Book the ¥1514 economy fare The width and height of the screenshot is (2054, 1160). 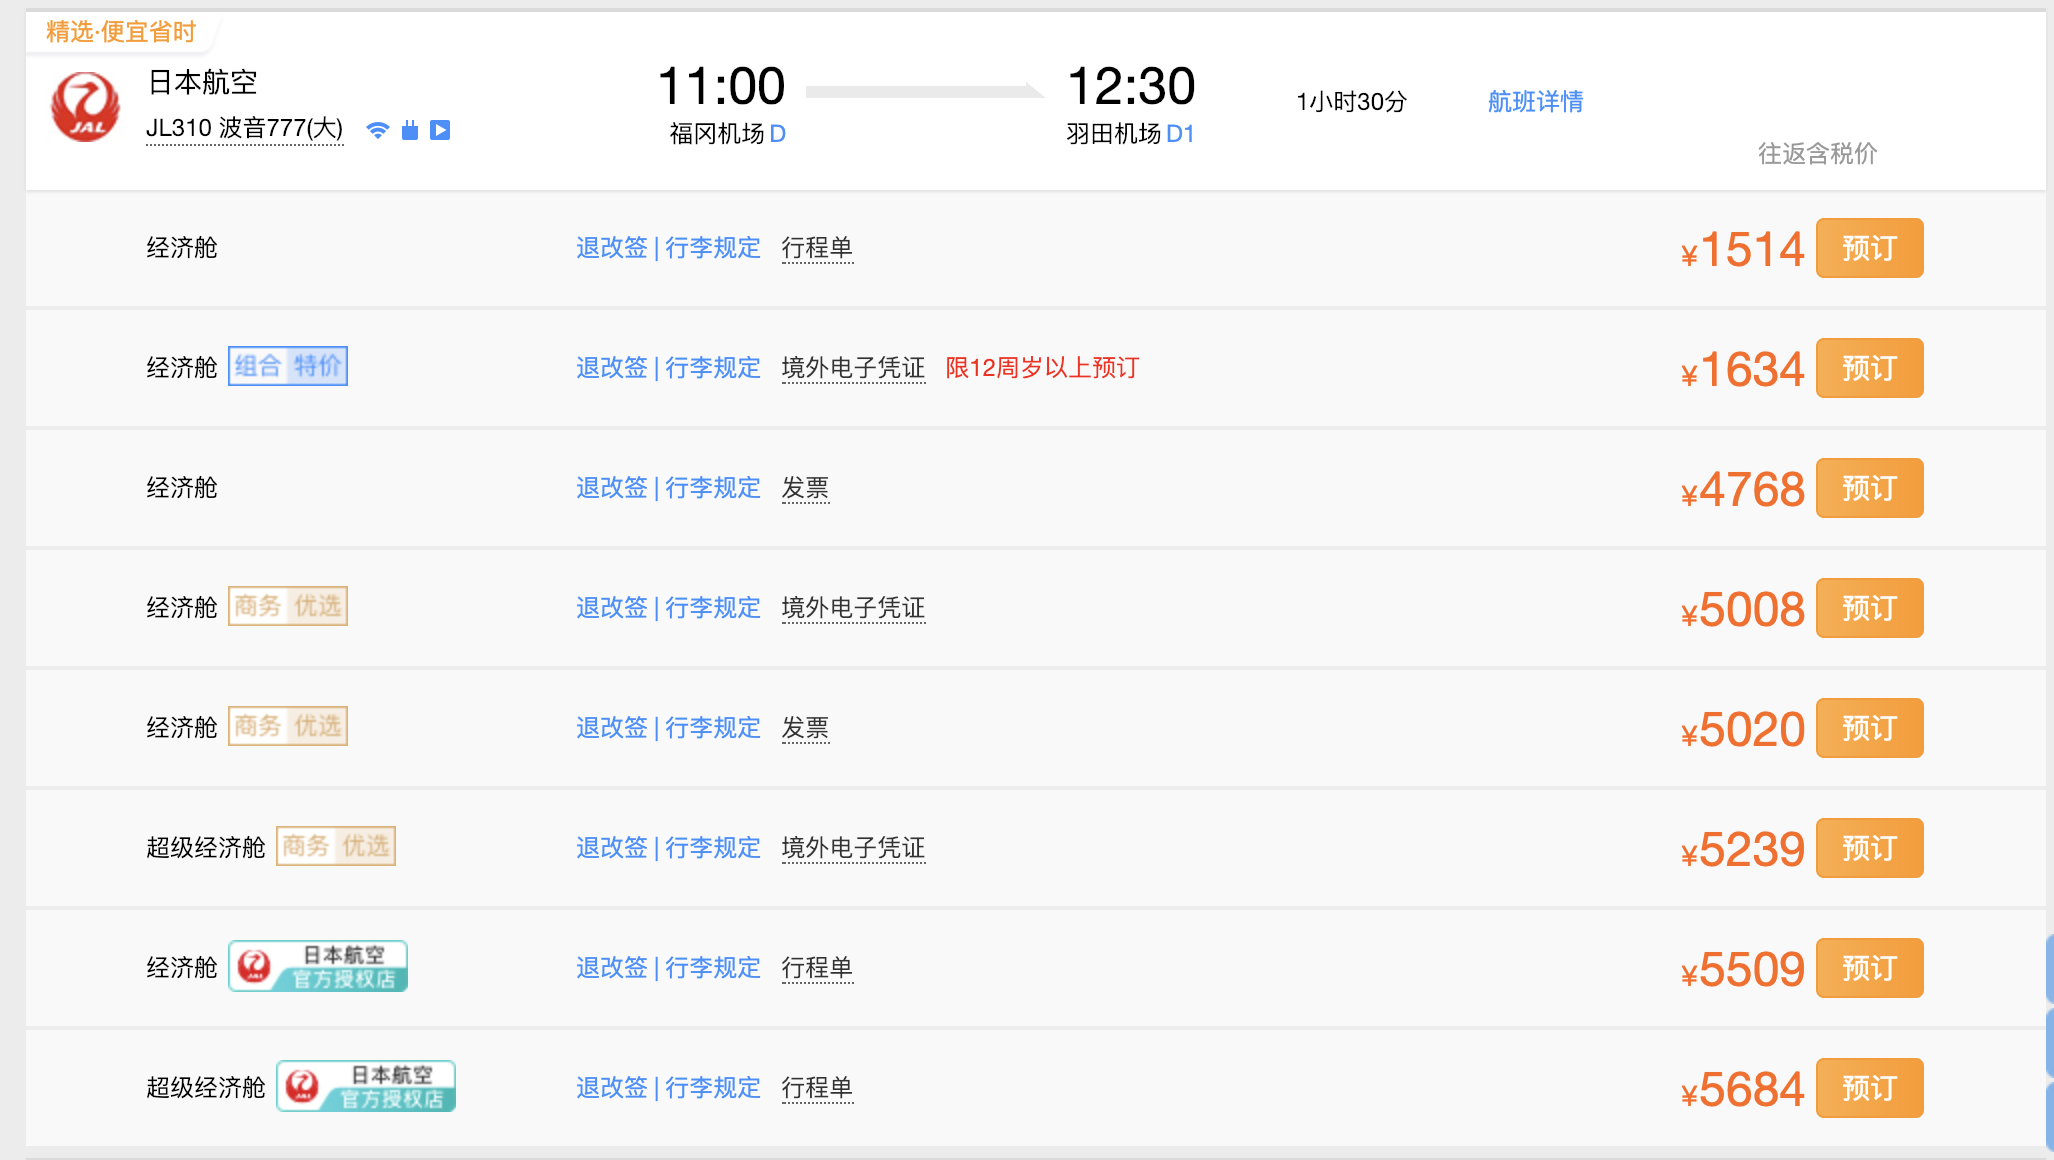(x=1869, y=248)
